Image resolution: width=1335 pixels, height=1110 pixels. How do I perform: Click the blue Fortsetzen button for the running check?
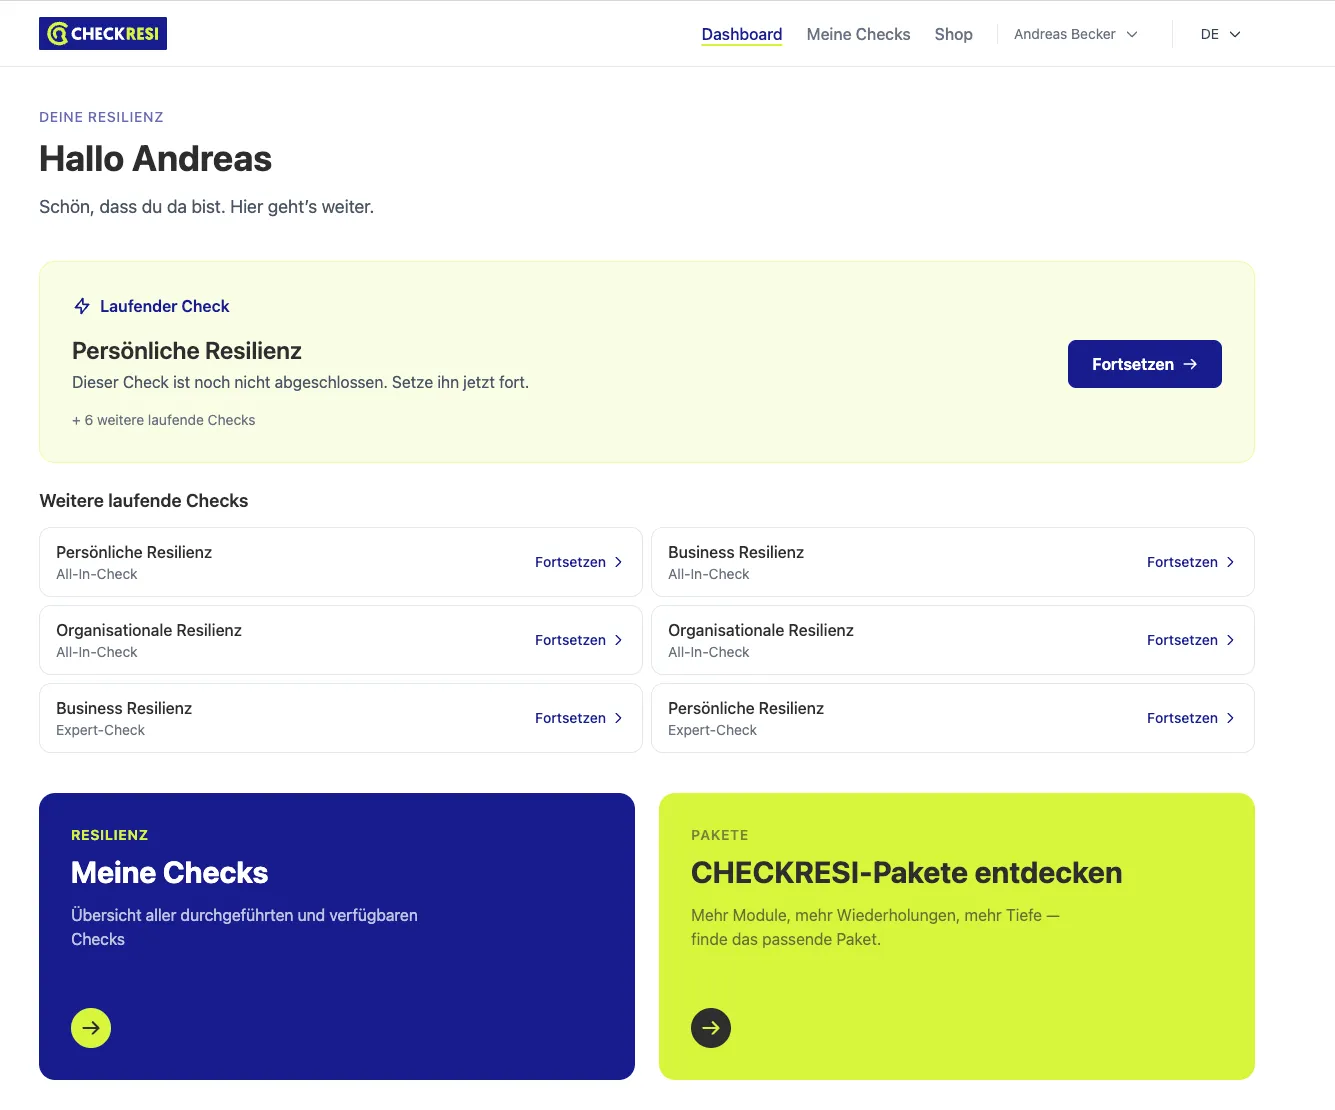point(1145,364)
